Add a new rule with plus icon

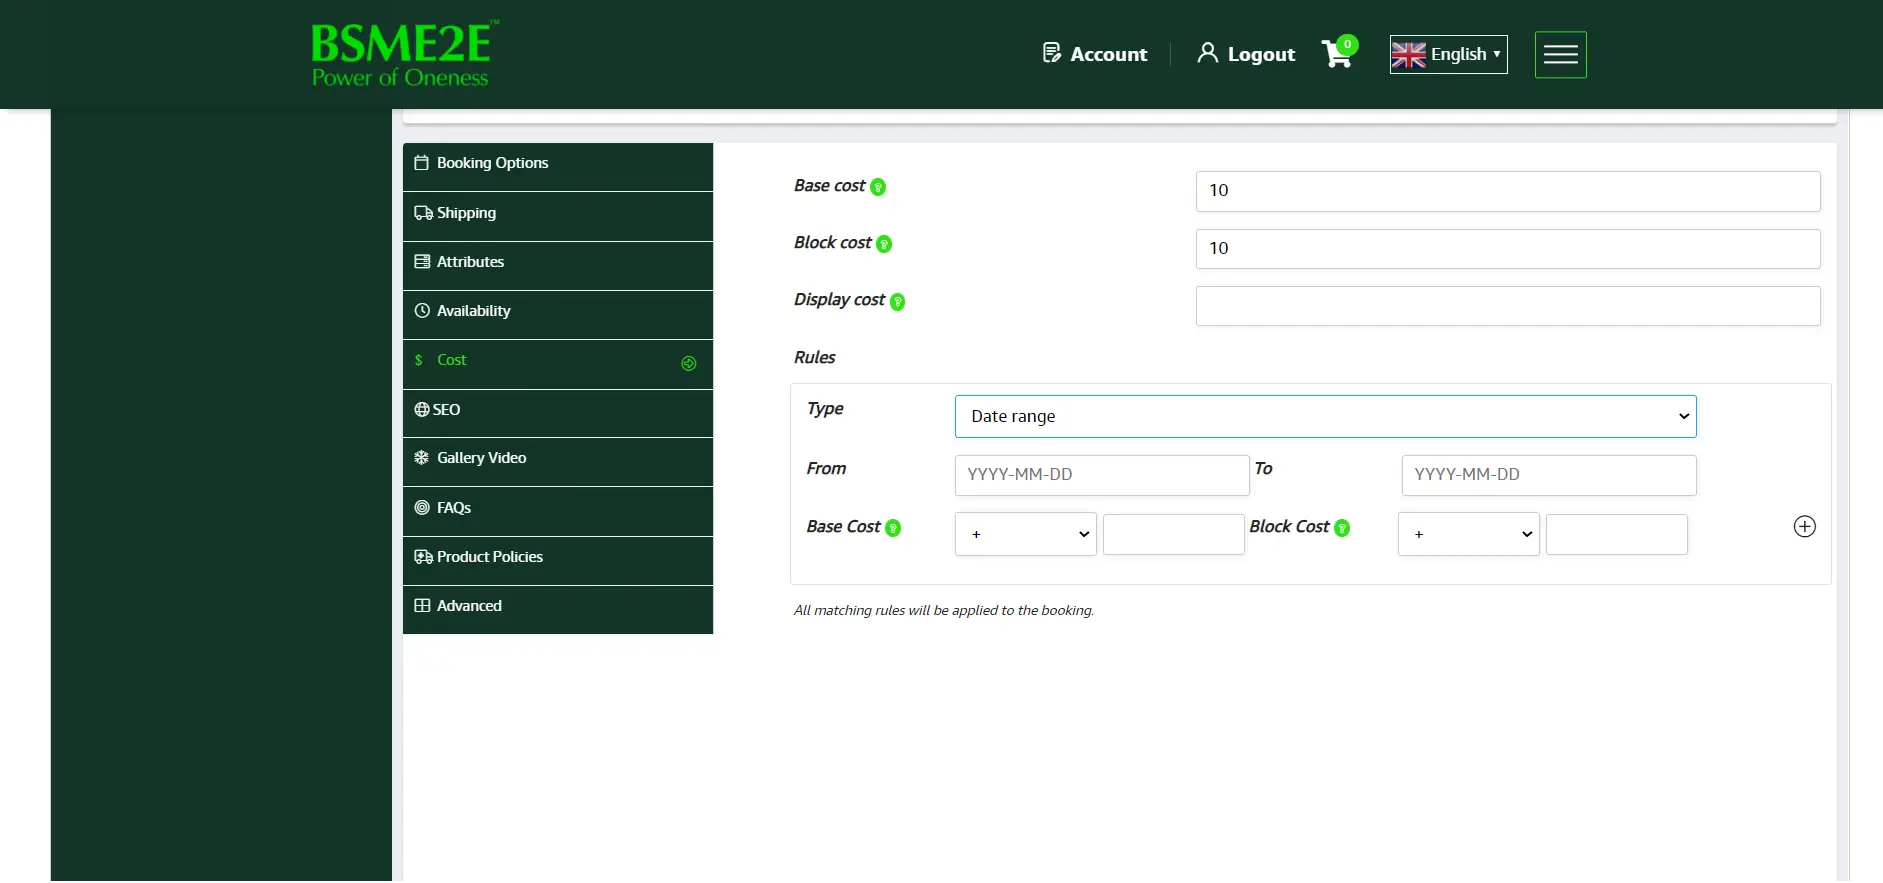(1804, 527)
